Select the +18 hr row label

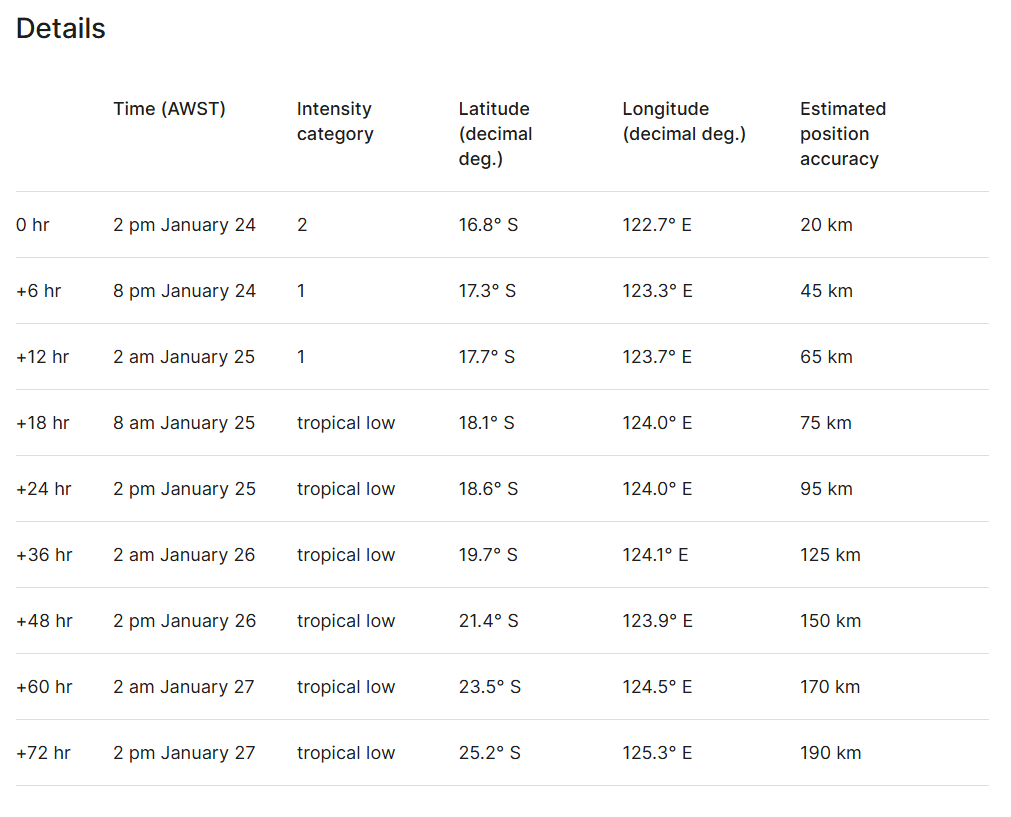(x=43, y=423)
